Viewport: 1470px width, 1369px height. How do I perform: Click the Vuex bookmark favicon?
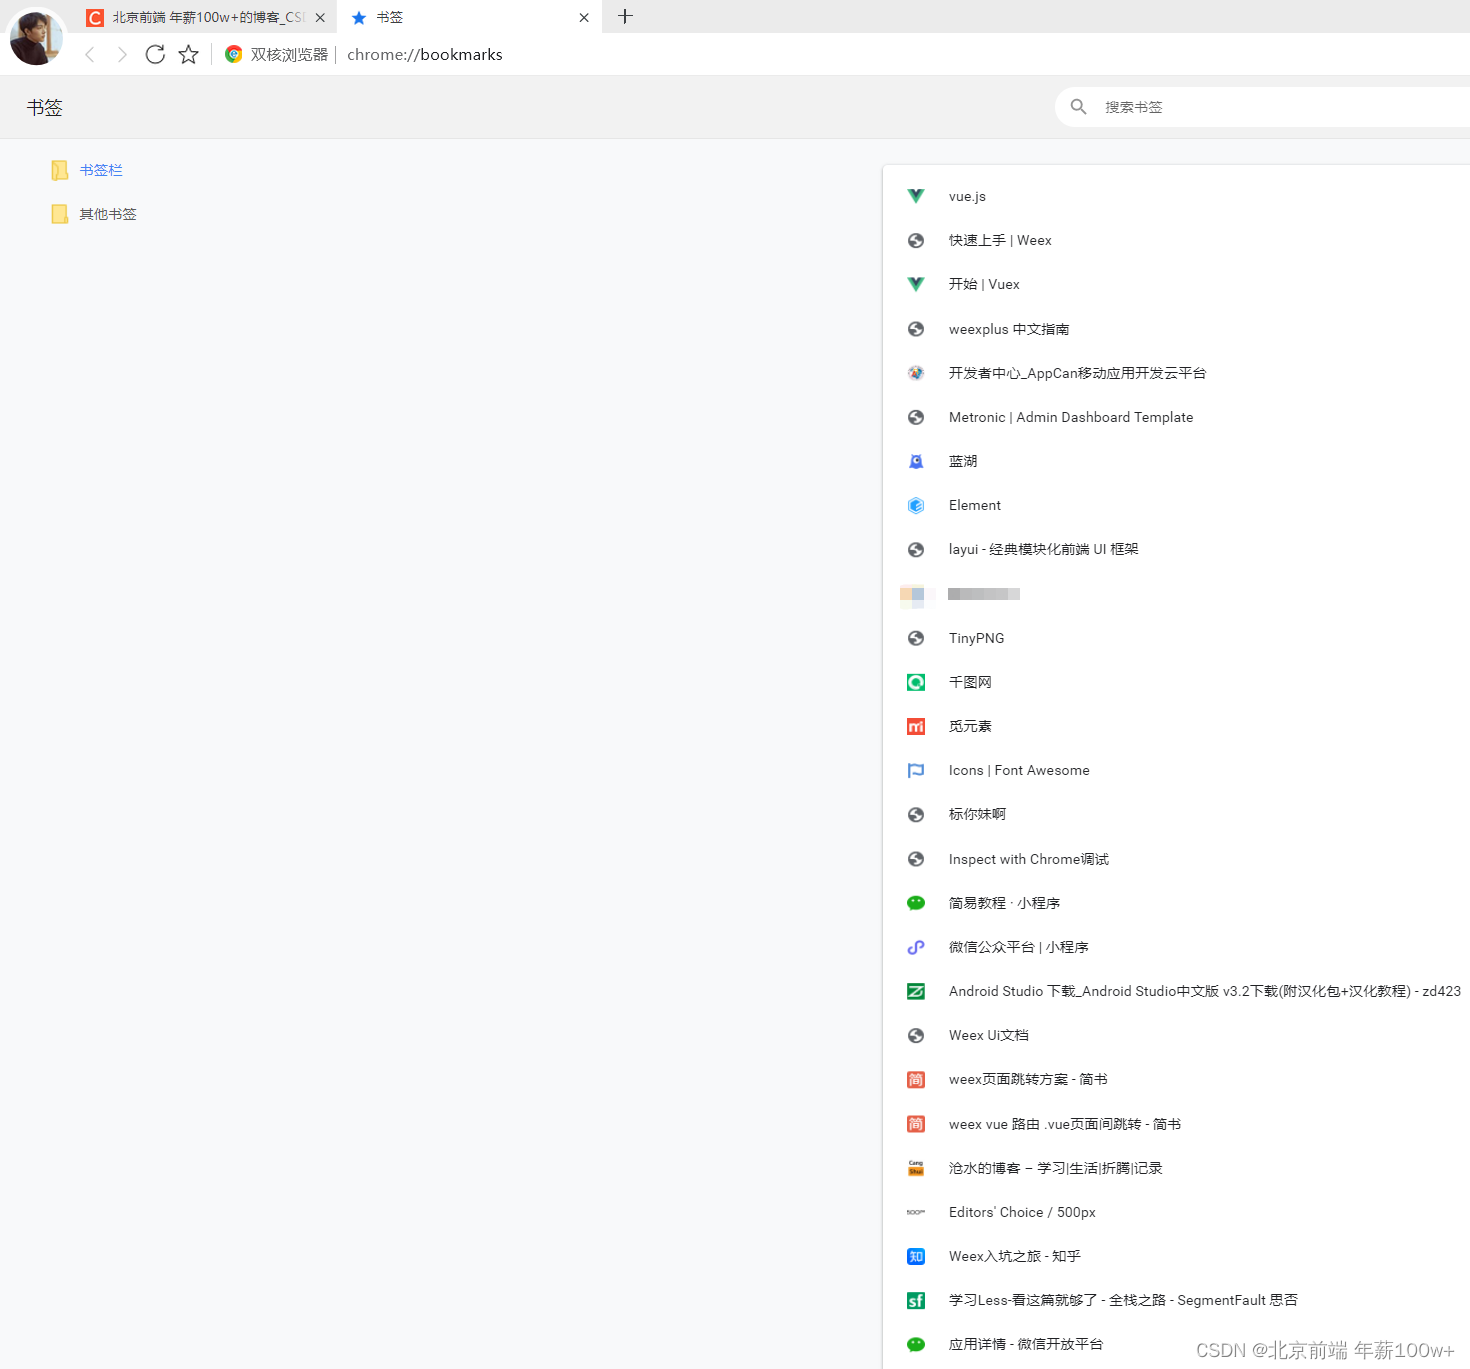click(916, 284)
